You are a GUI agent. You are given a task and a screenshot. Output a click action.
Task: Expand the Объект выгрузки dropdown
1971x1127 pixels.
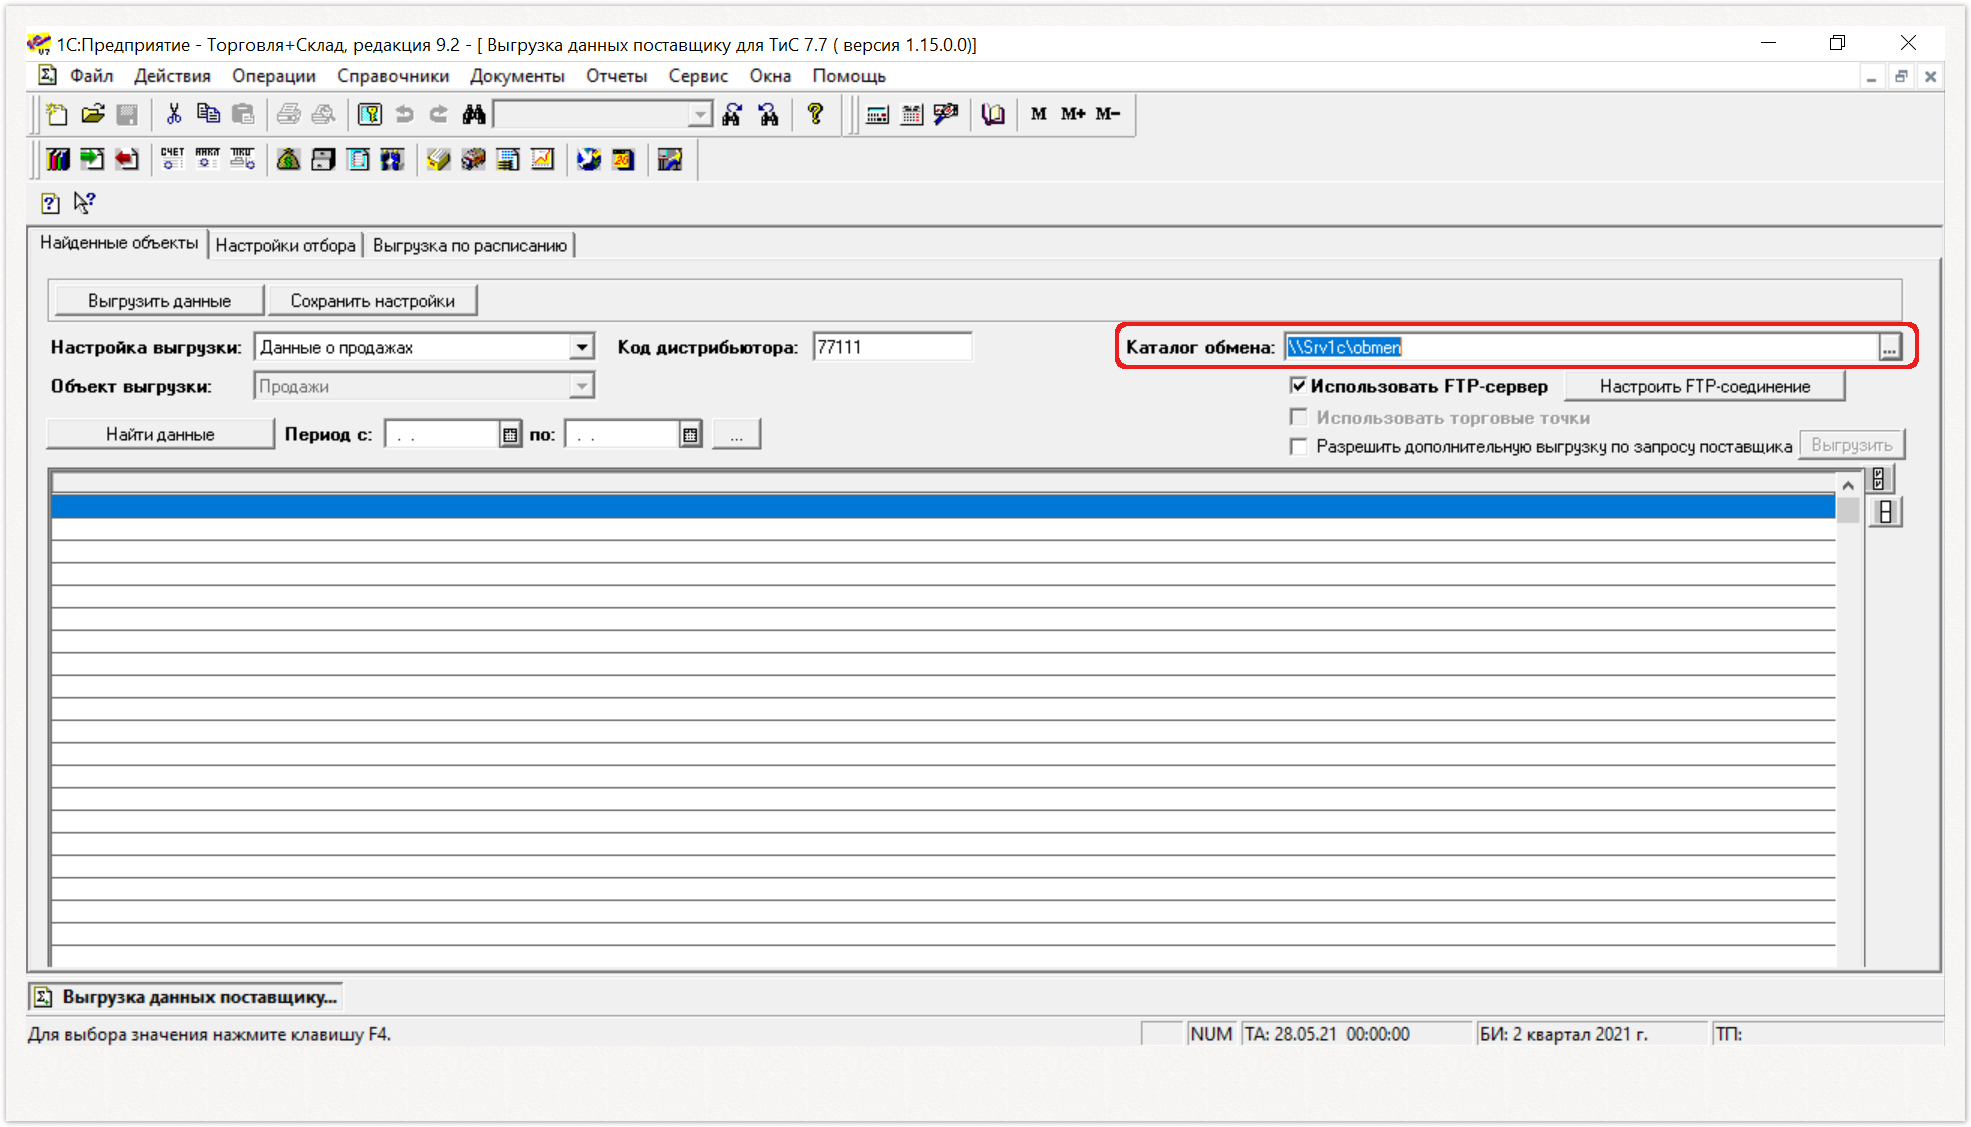[x=582, y=386]
